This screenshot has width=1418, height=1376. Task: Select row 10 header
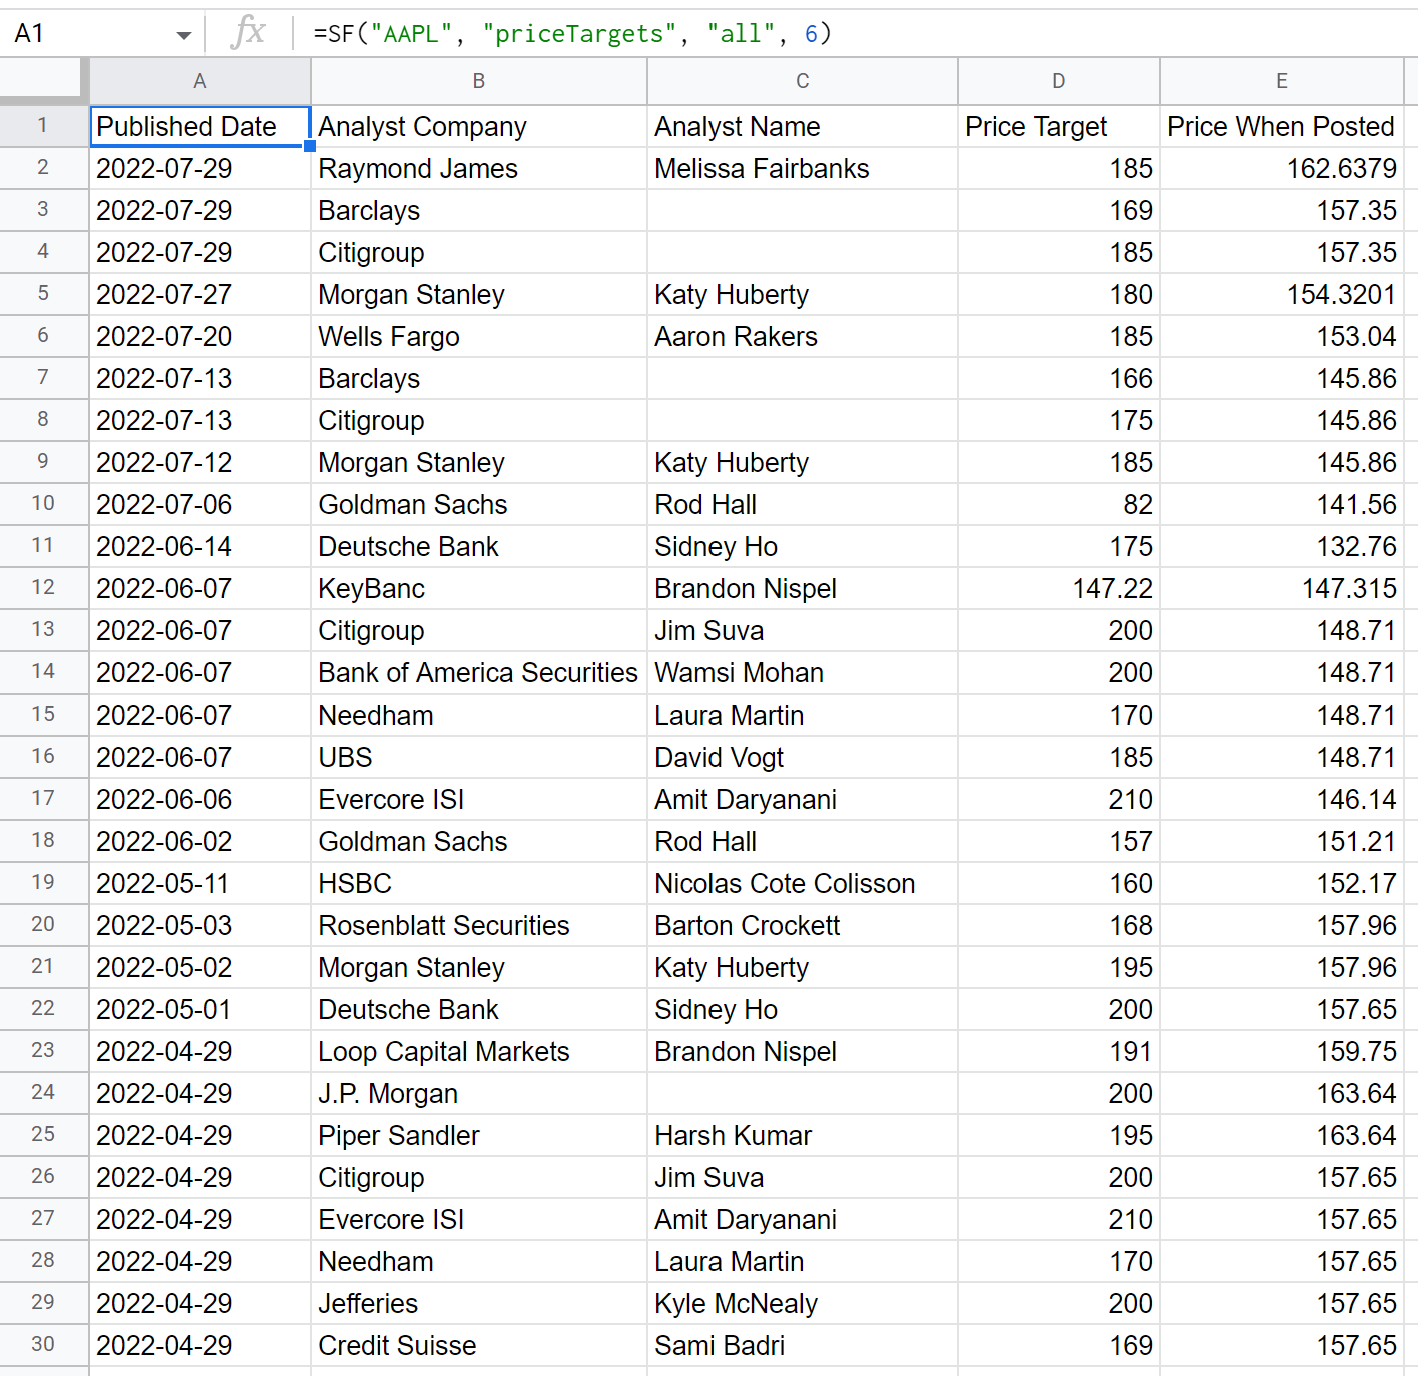43,504
